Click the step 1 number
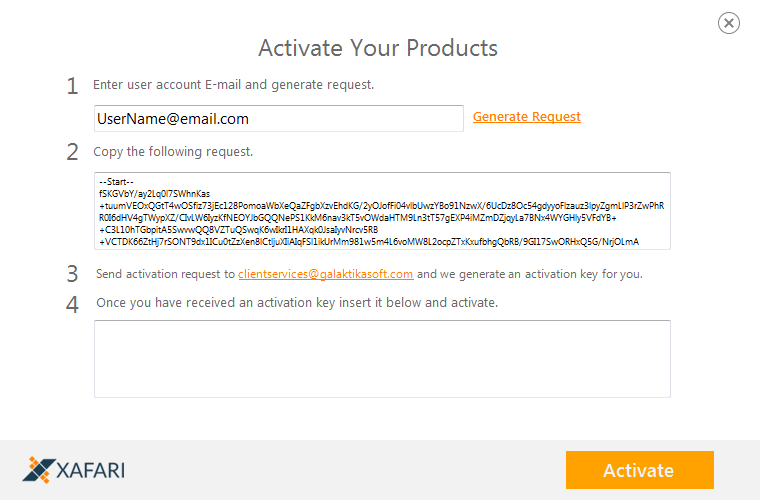The image size is (760, 500). coord(72,86)
